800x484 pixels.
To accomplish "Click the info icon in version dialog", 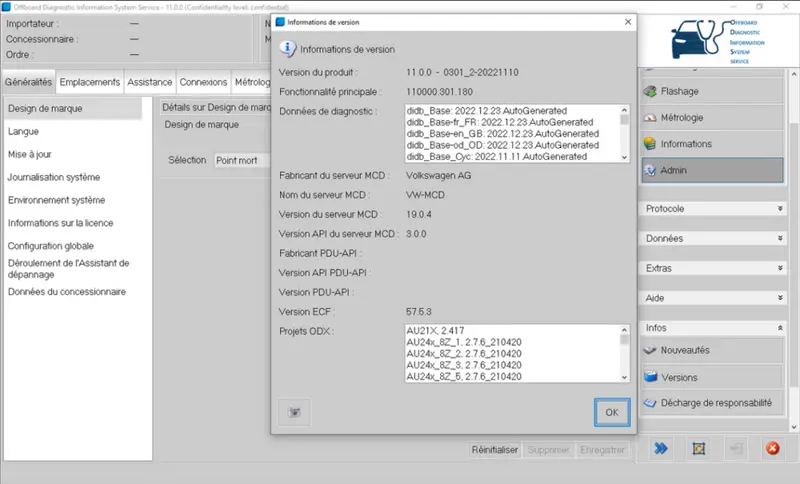I will 287,49.
